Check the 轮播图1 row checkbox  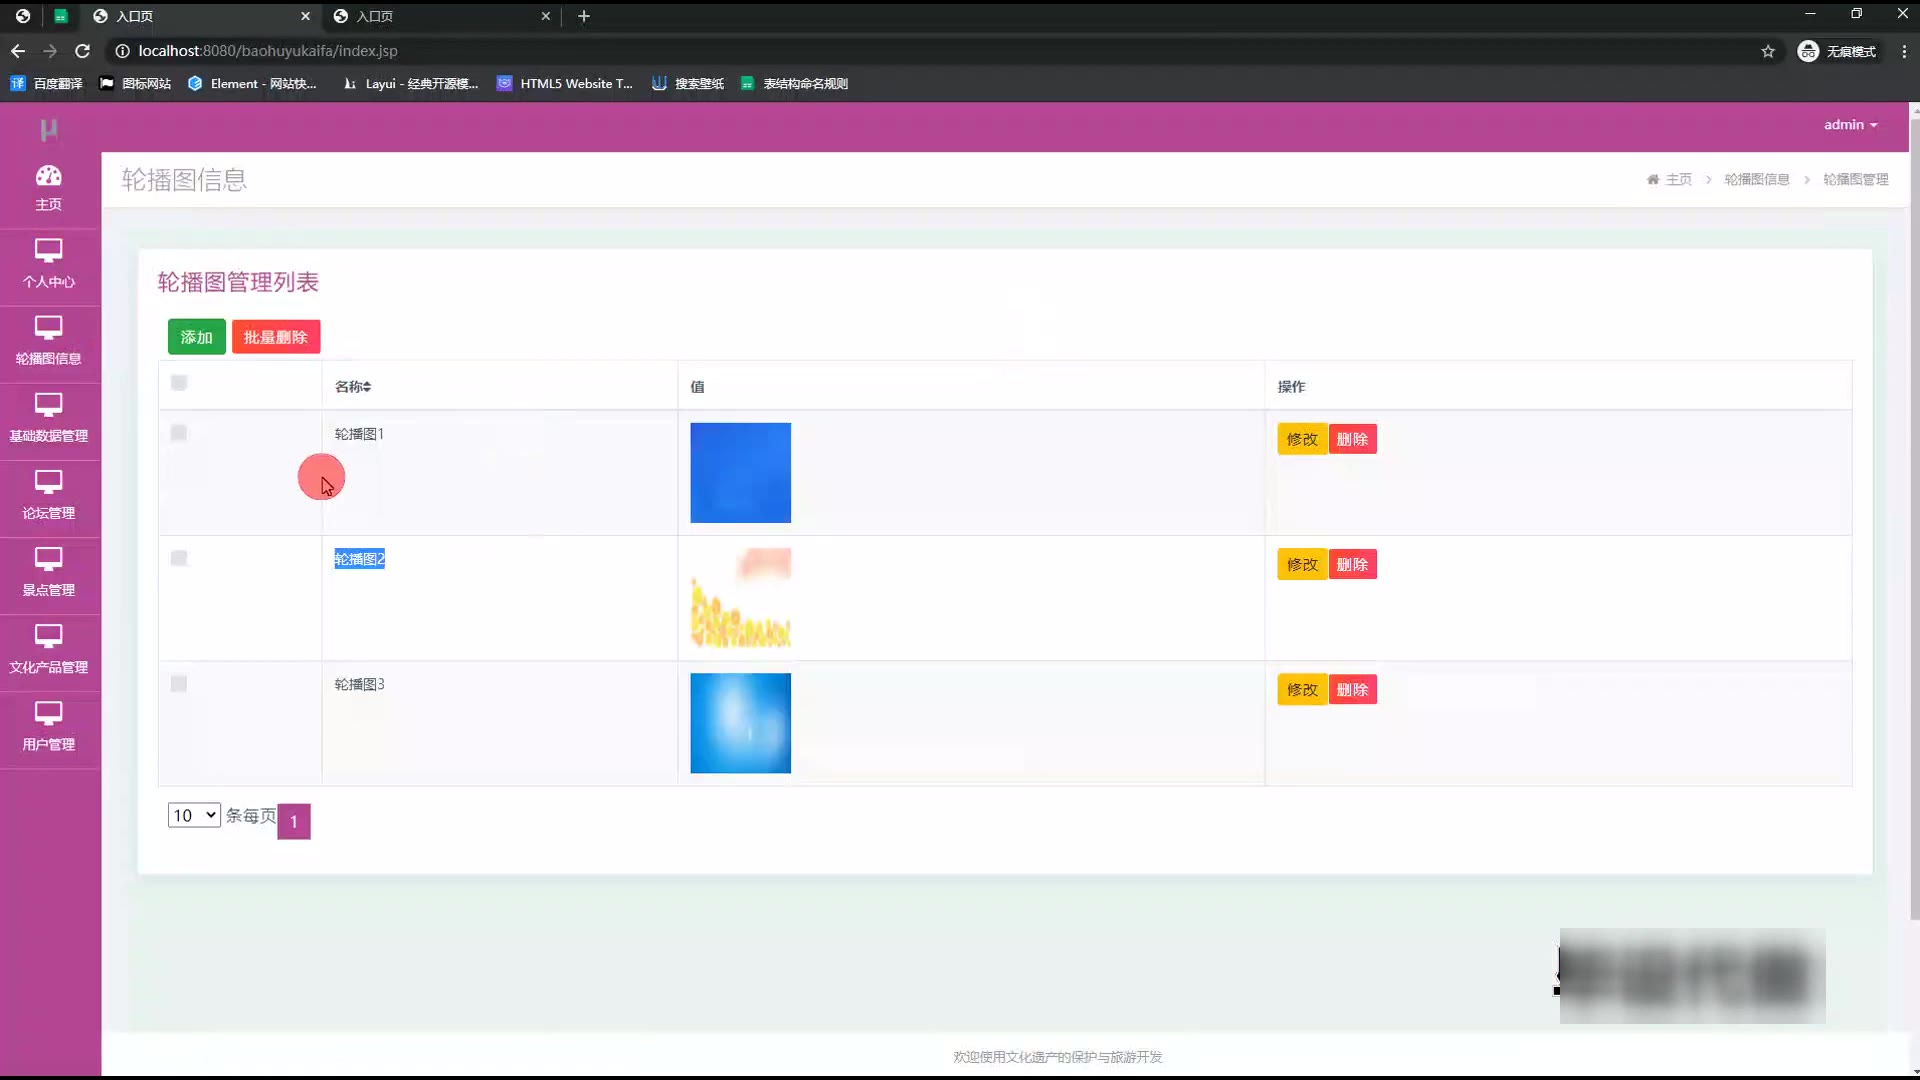[179, 433]
